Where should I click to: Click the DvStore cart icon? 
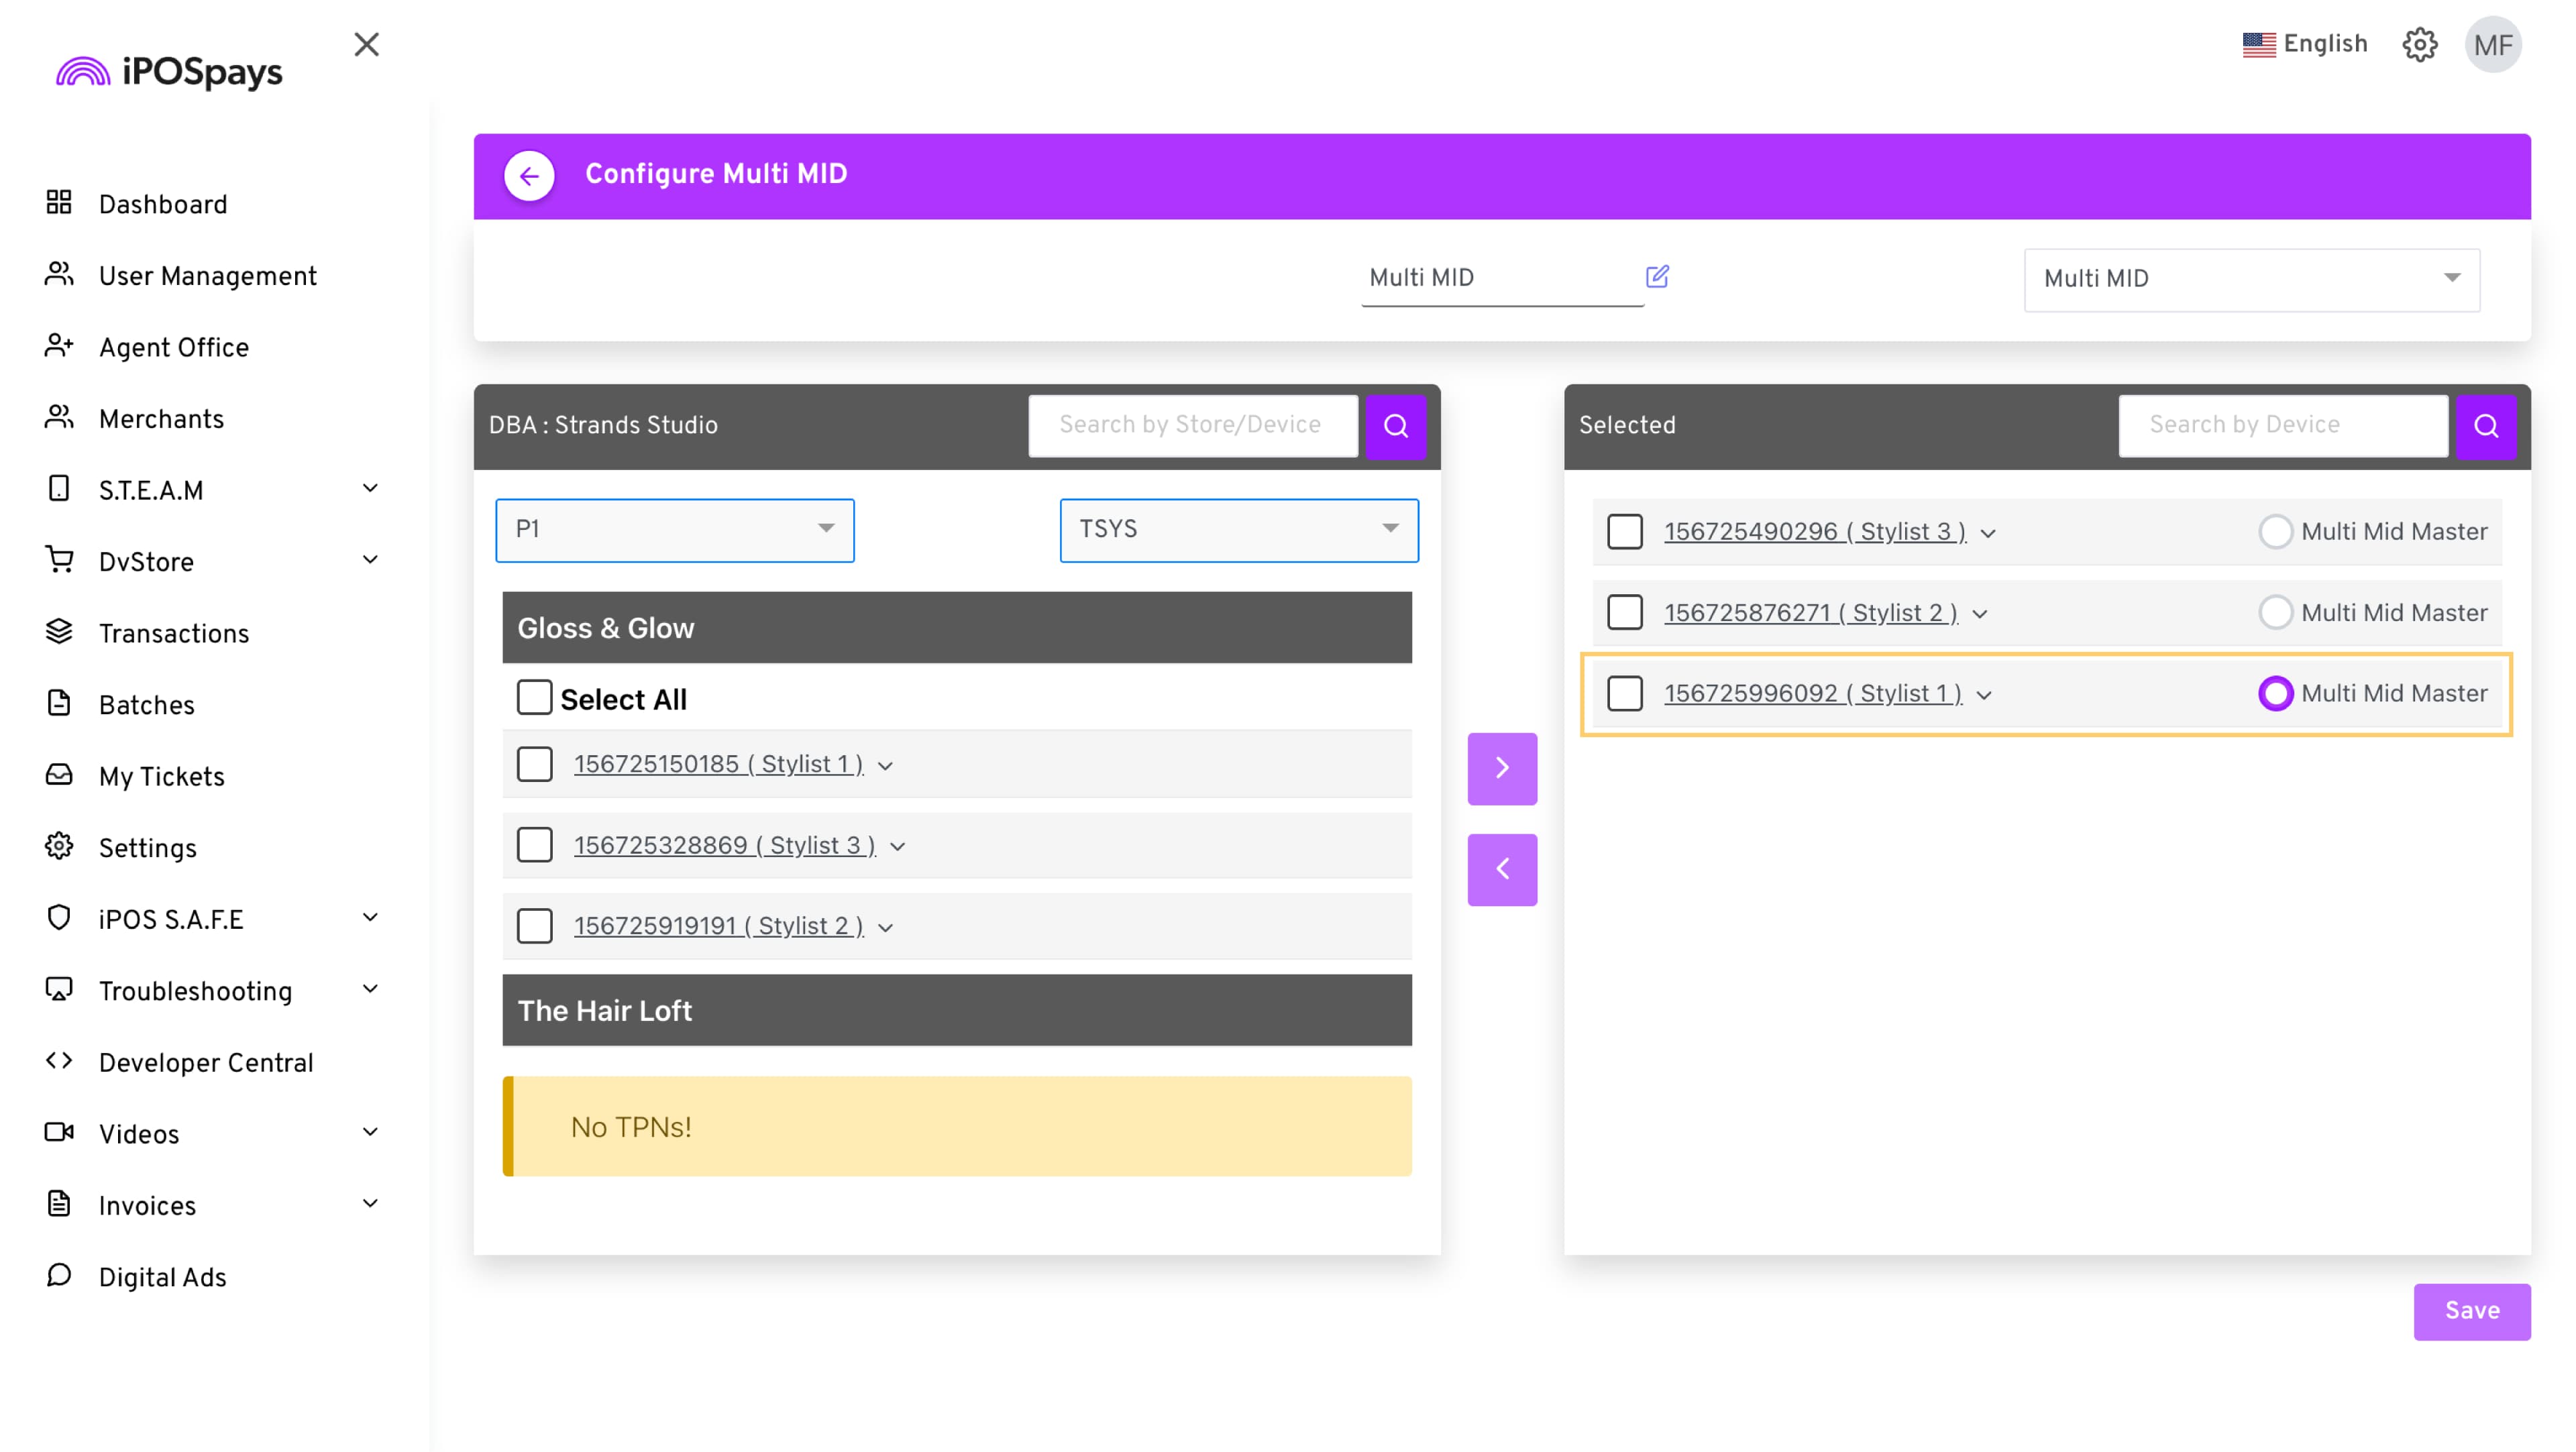59,560
